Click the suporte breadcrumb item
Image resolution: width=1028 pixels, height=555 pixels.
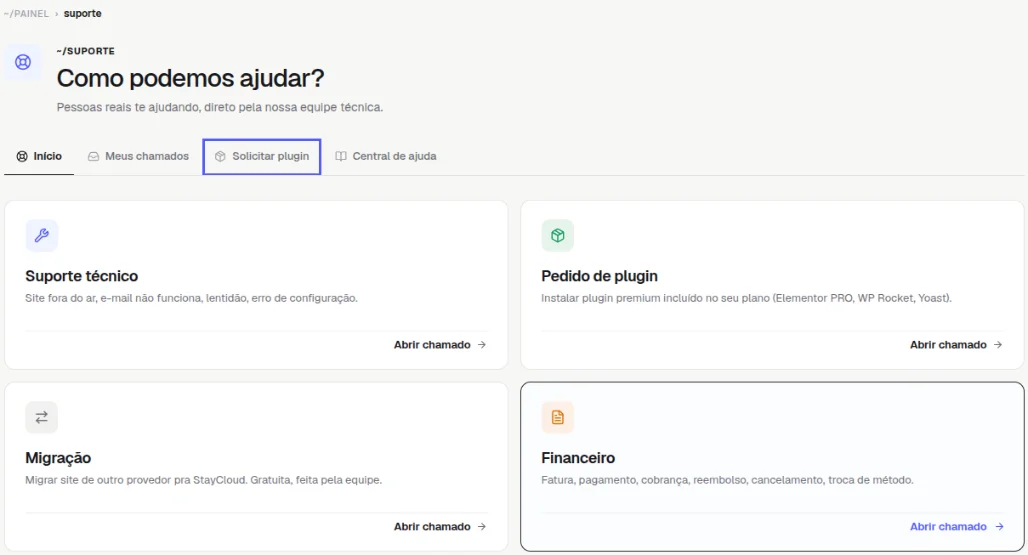[83, 13]
